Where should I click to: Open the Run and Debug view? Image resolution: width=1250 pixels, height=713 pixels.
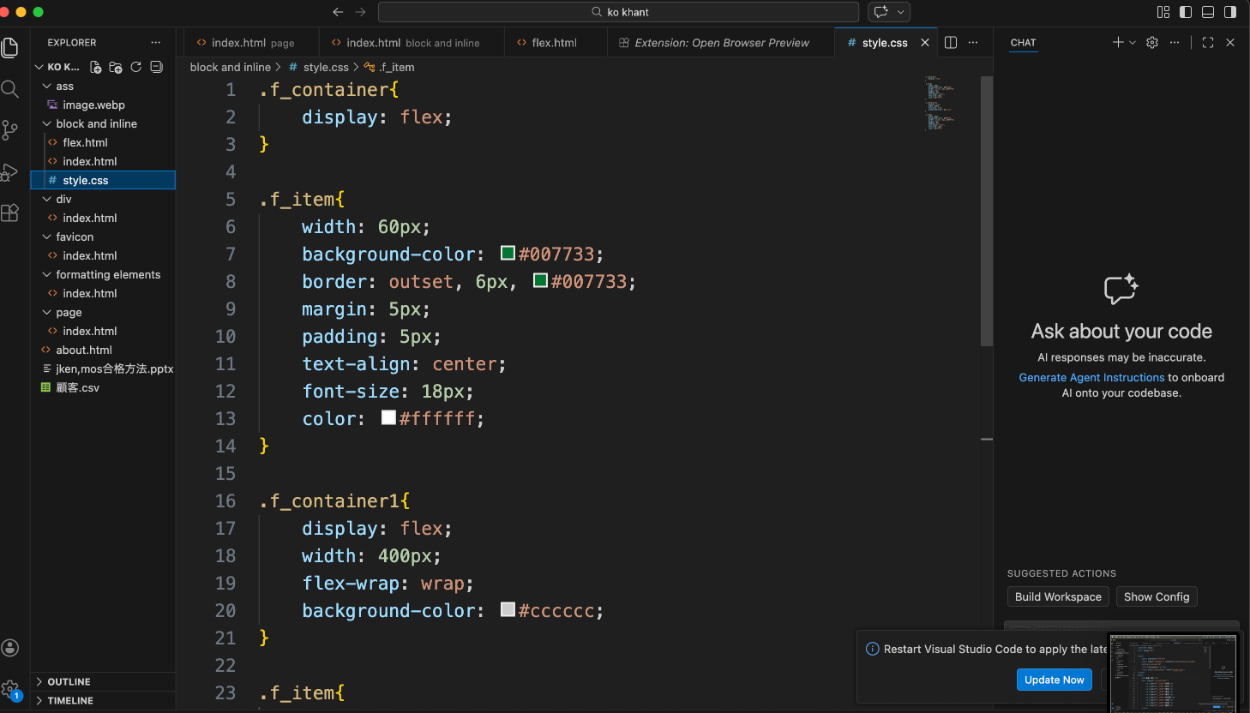[10, 172]
